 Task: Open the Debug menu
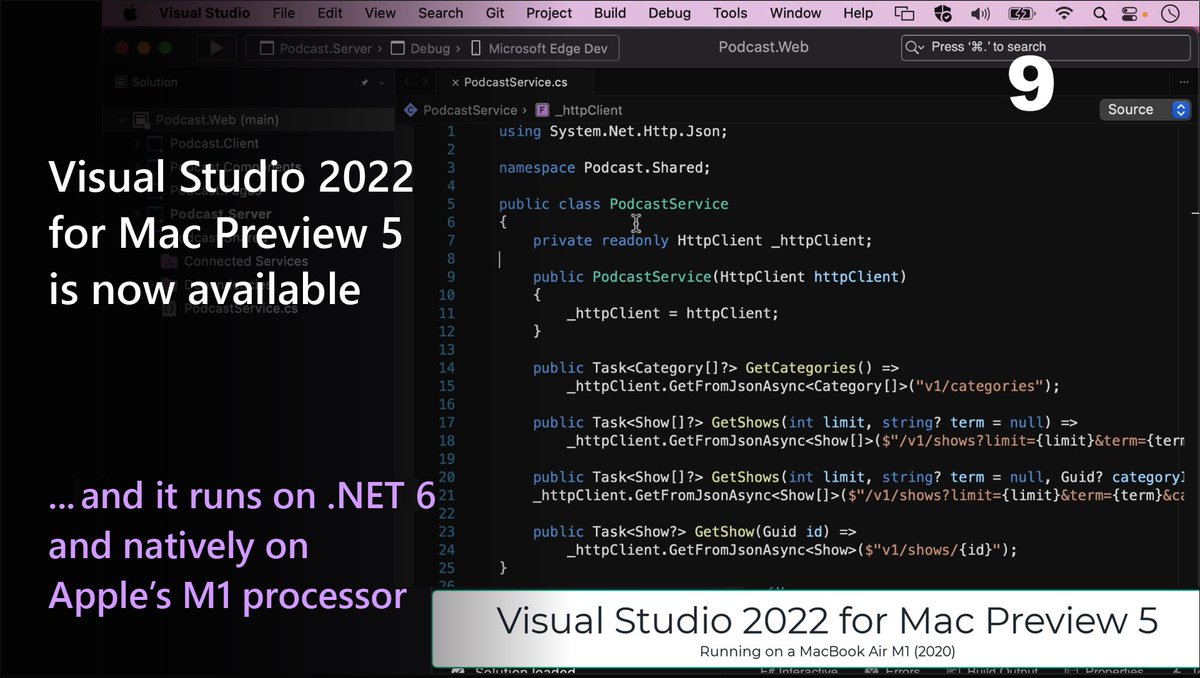coord(669,13)
